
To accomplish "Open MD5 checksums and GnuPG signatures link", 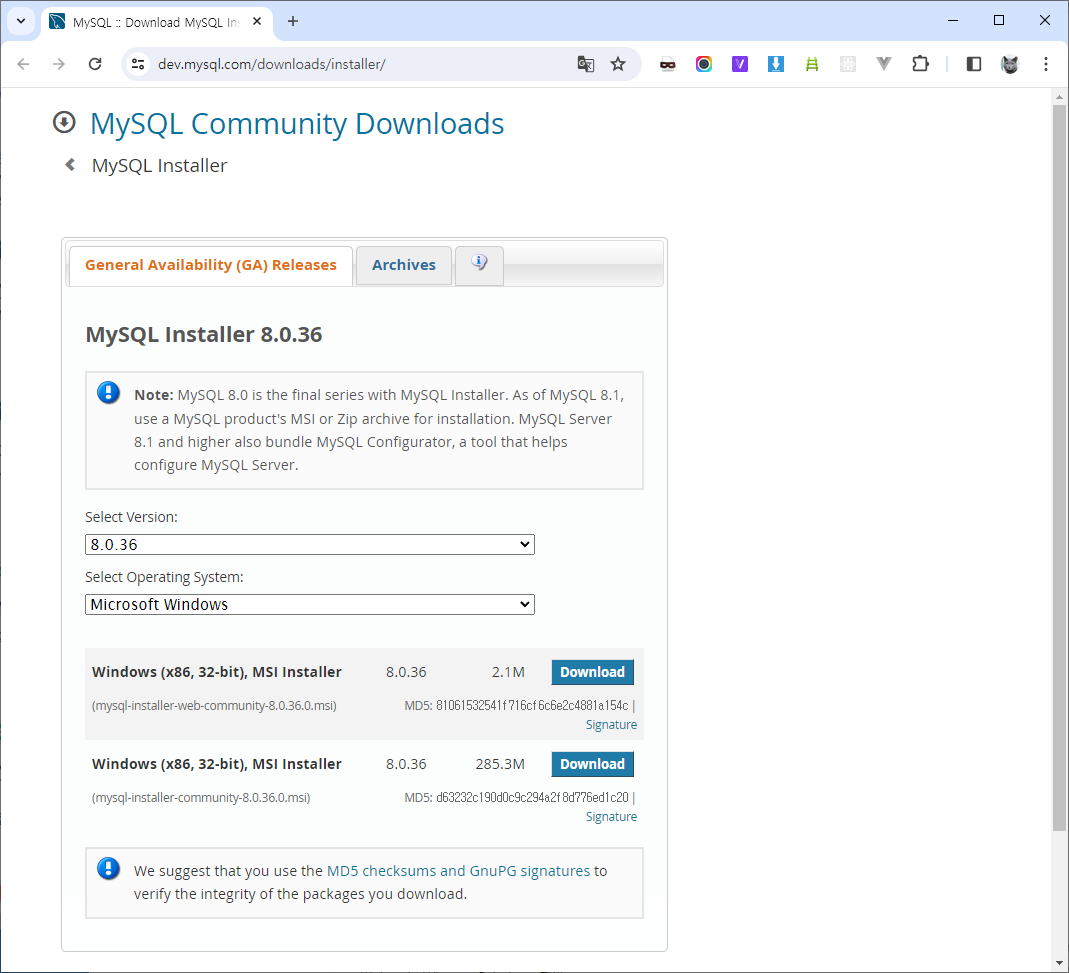I will point(458,871).
